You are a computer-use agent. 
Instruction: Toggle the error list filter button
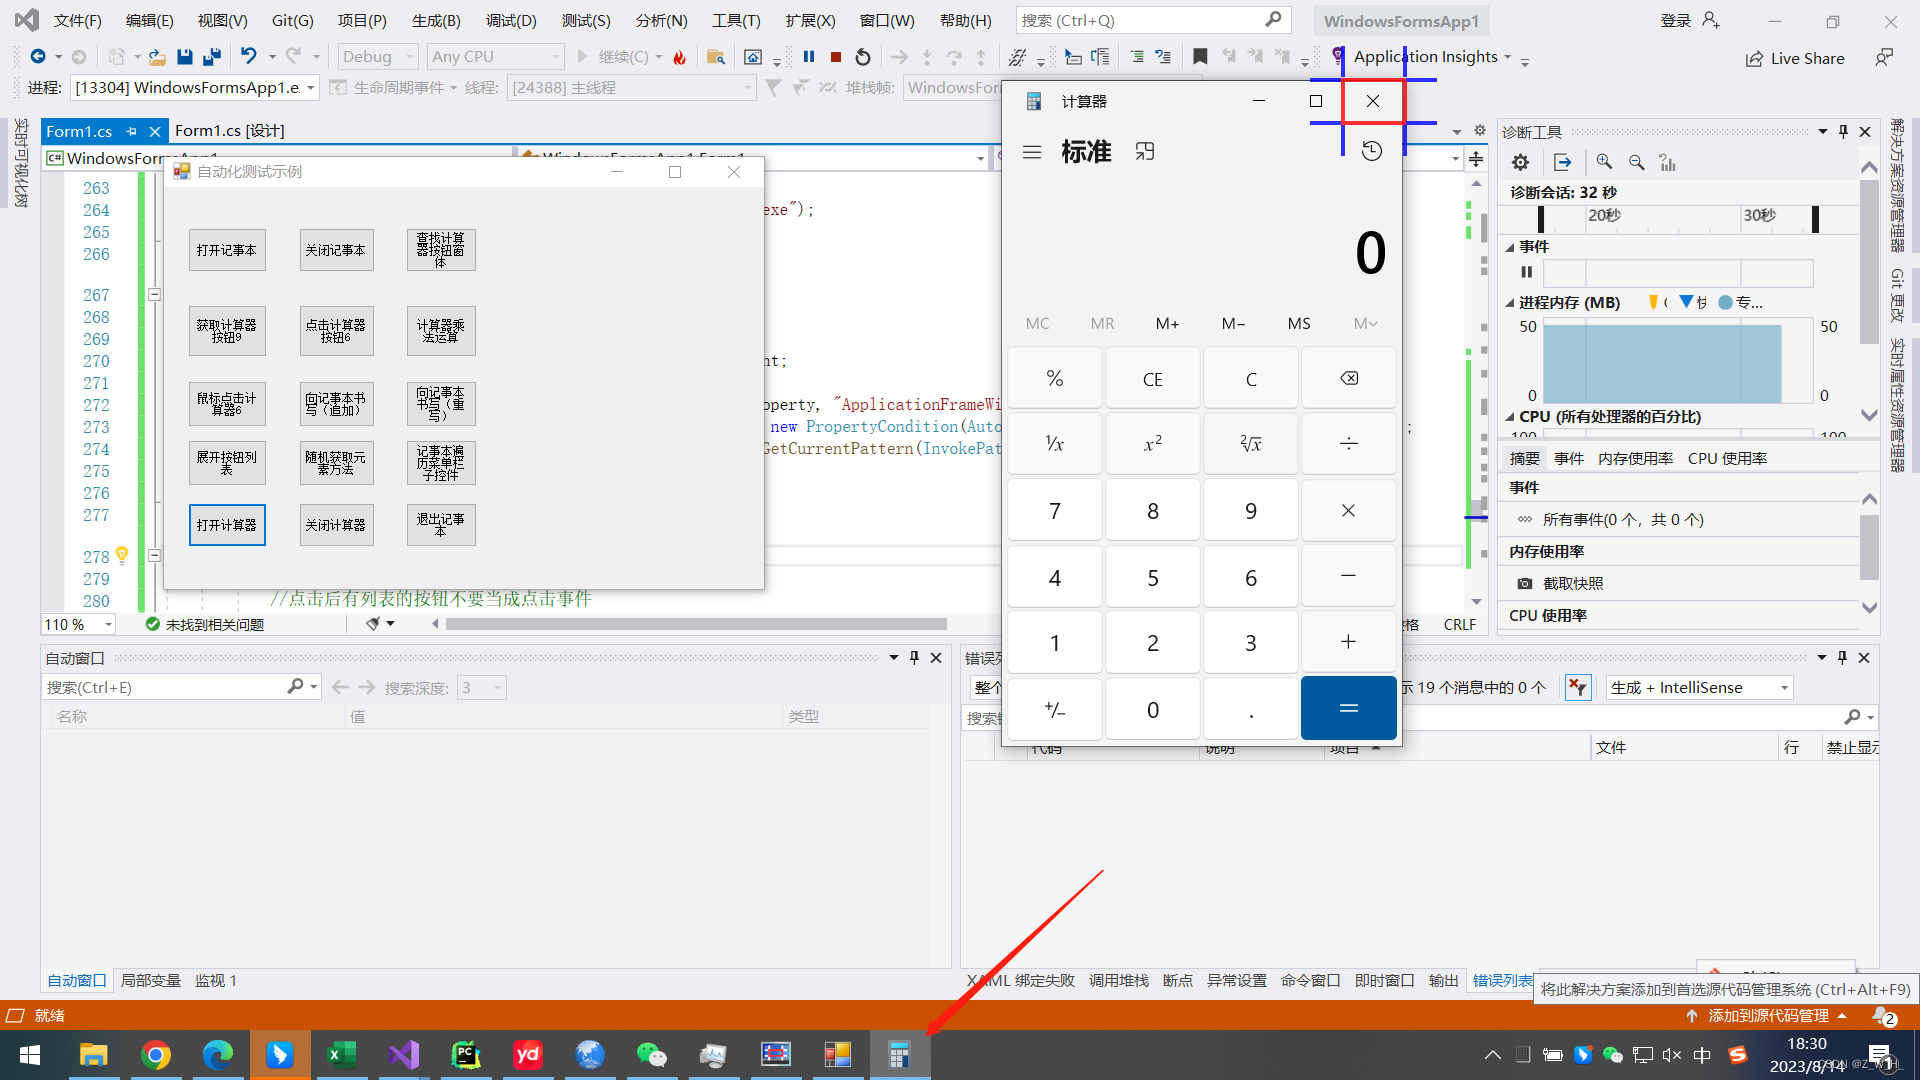point(1578,687)
